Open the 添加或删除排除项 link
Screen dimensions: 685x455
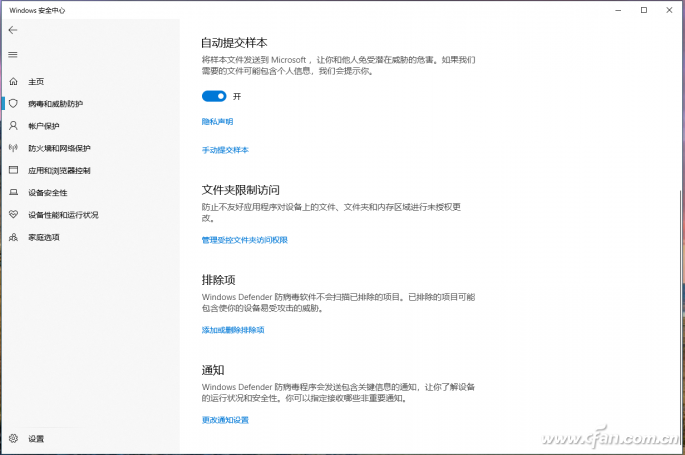point(233,330)
